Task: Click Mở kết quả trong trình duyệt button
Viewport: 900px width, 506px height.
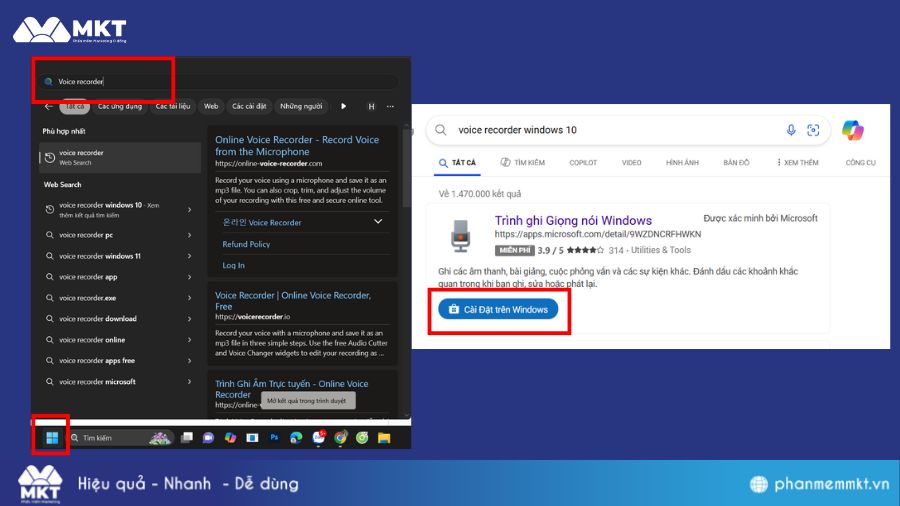Action: [308, 400]
